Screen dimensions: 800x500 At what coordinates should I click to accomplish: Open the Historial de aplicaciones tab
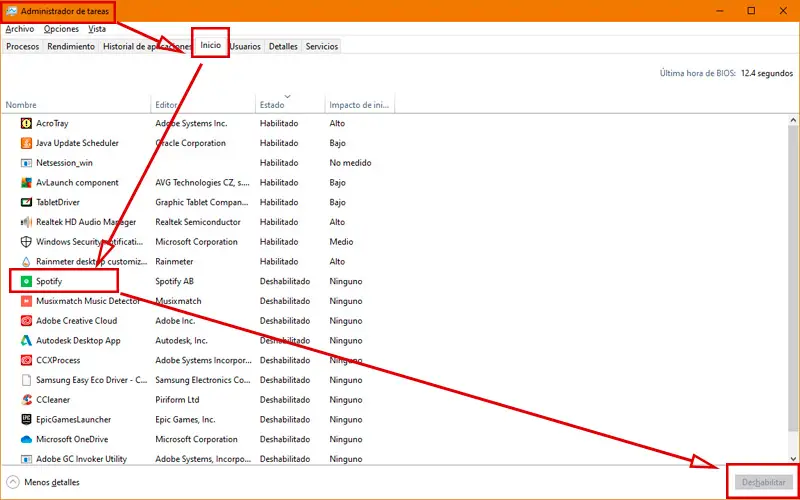(x=147, y=46)
